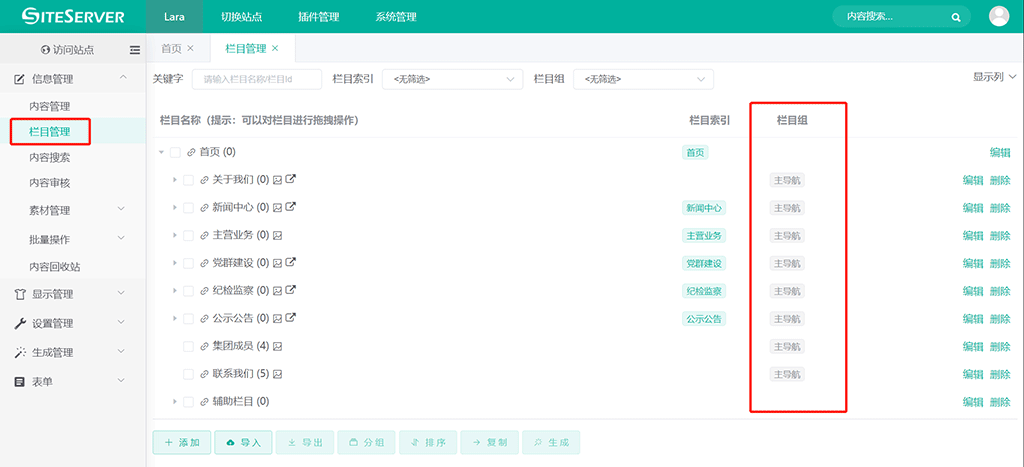
Task: Click the link icon before 首页
Action: [x=191, y=153]
